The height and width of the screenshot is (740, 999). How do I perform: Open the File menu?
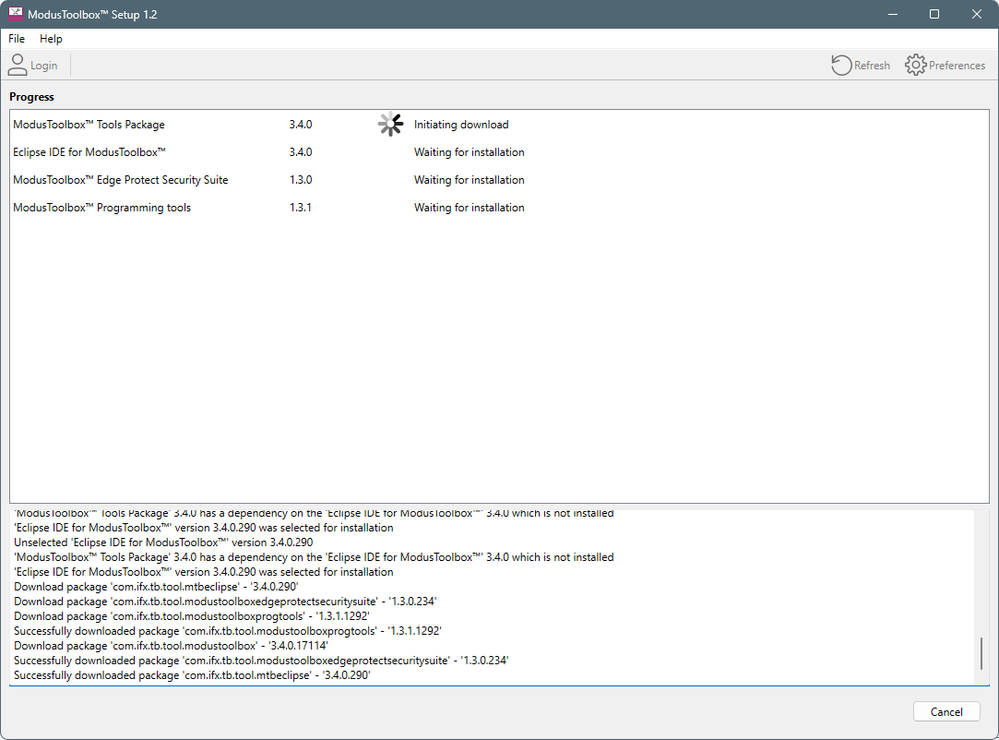click(16, 38)
